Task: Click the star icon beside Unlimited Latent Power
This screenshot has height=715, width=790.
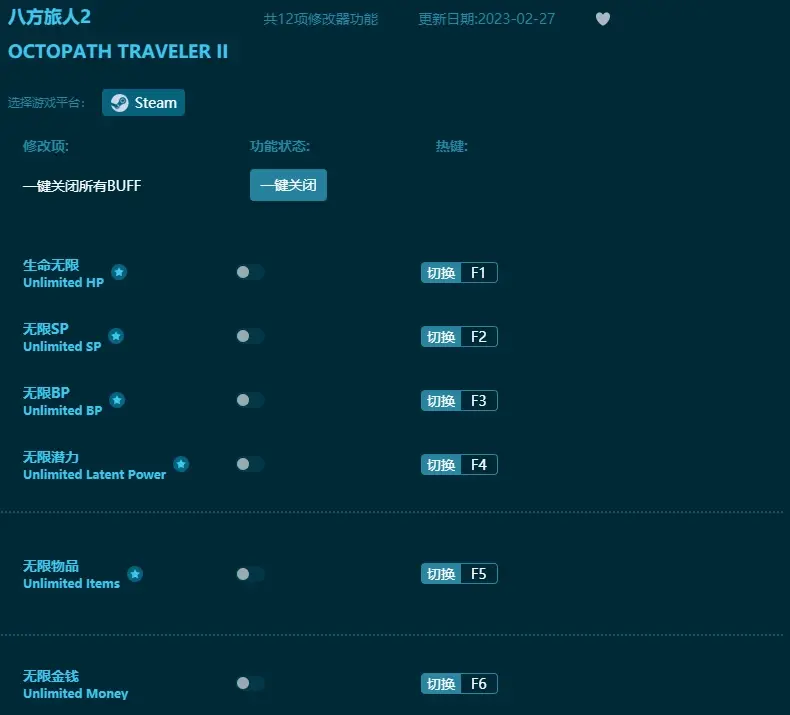Action: 181,464
